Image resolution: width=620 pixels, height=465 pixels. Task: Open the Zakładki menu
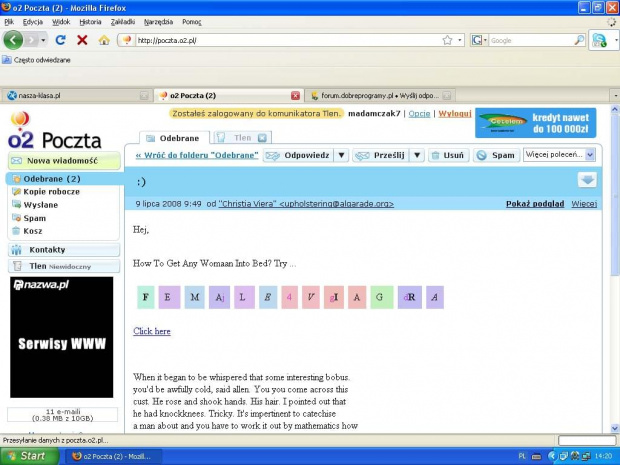pyautogui.click(x=123, y=22)
